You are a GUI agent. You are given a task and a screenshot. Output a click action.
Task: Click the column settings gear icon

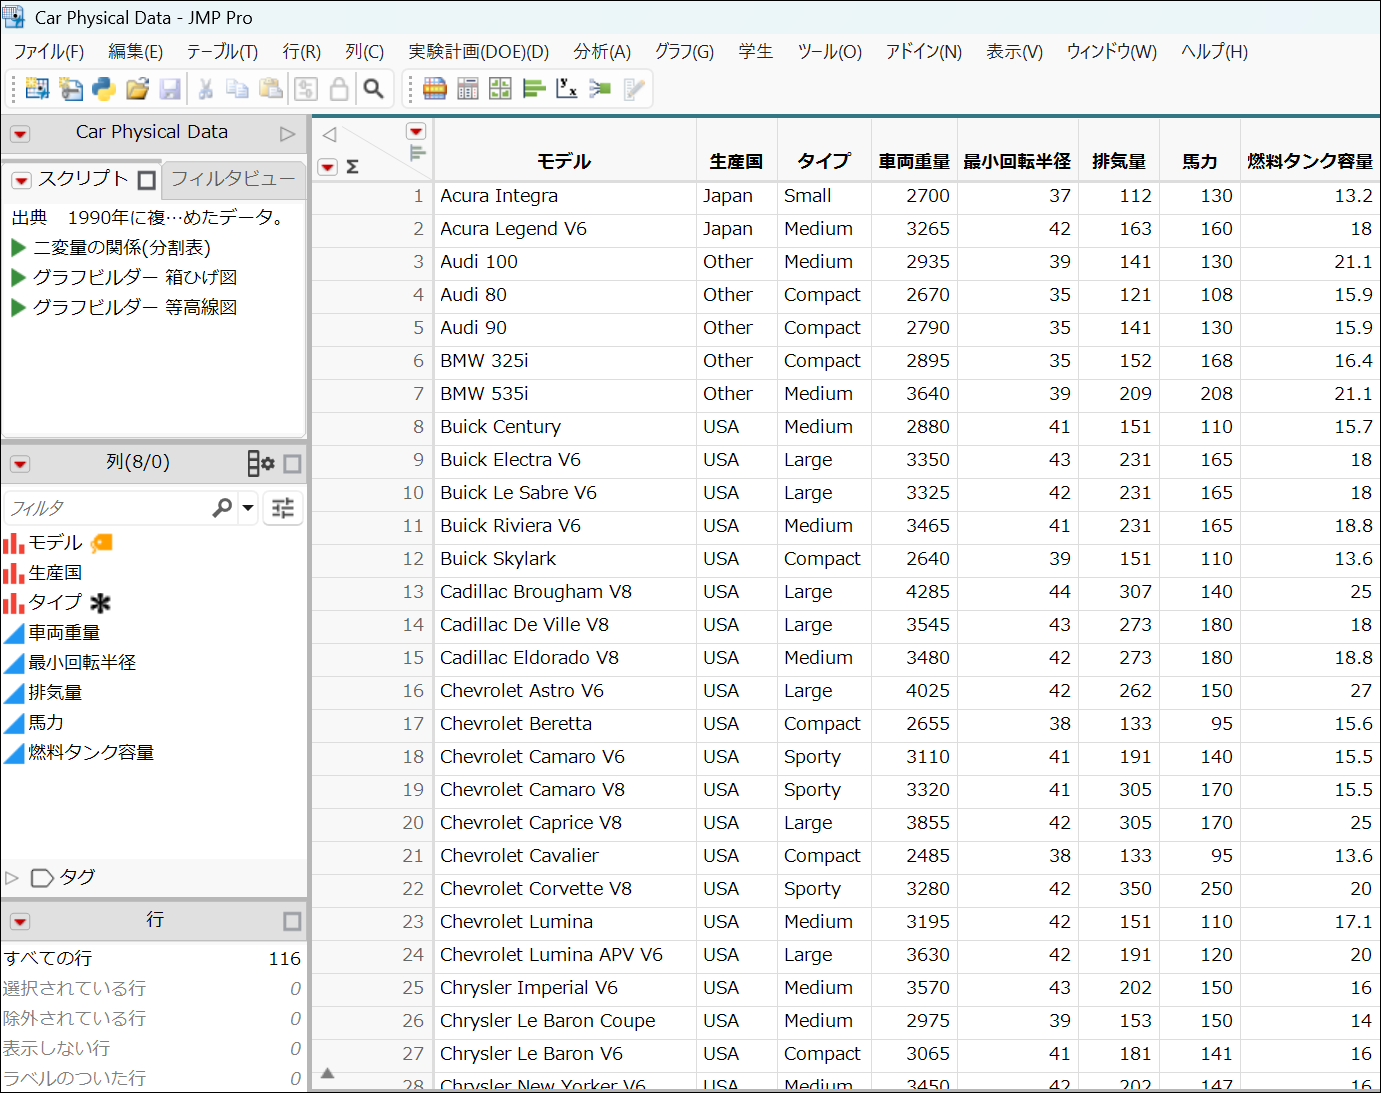[x=261, y=463]
